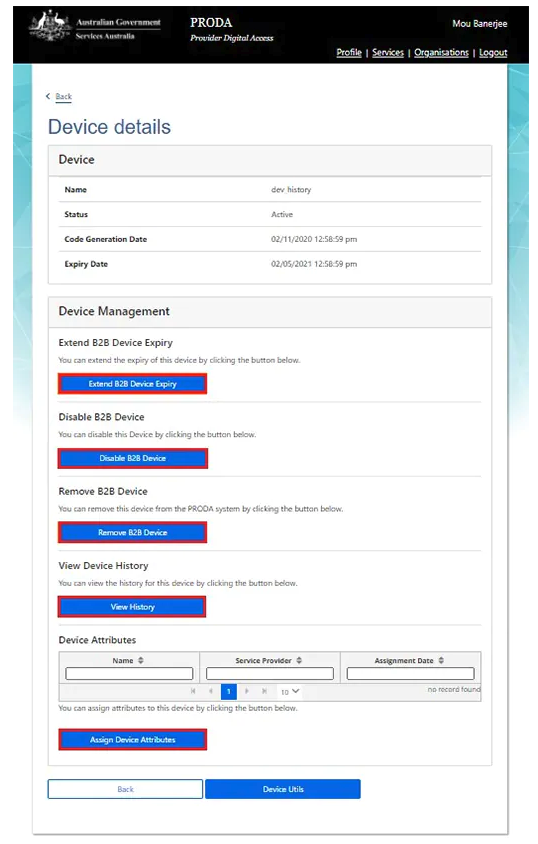Go to first page paginator icon

[193, 691]
